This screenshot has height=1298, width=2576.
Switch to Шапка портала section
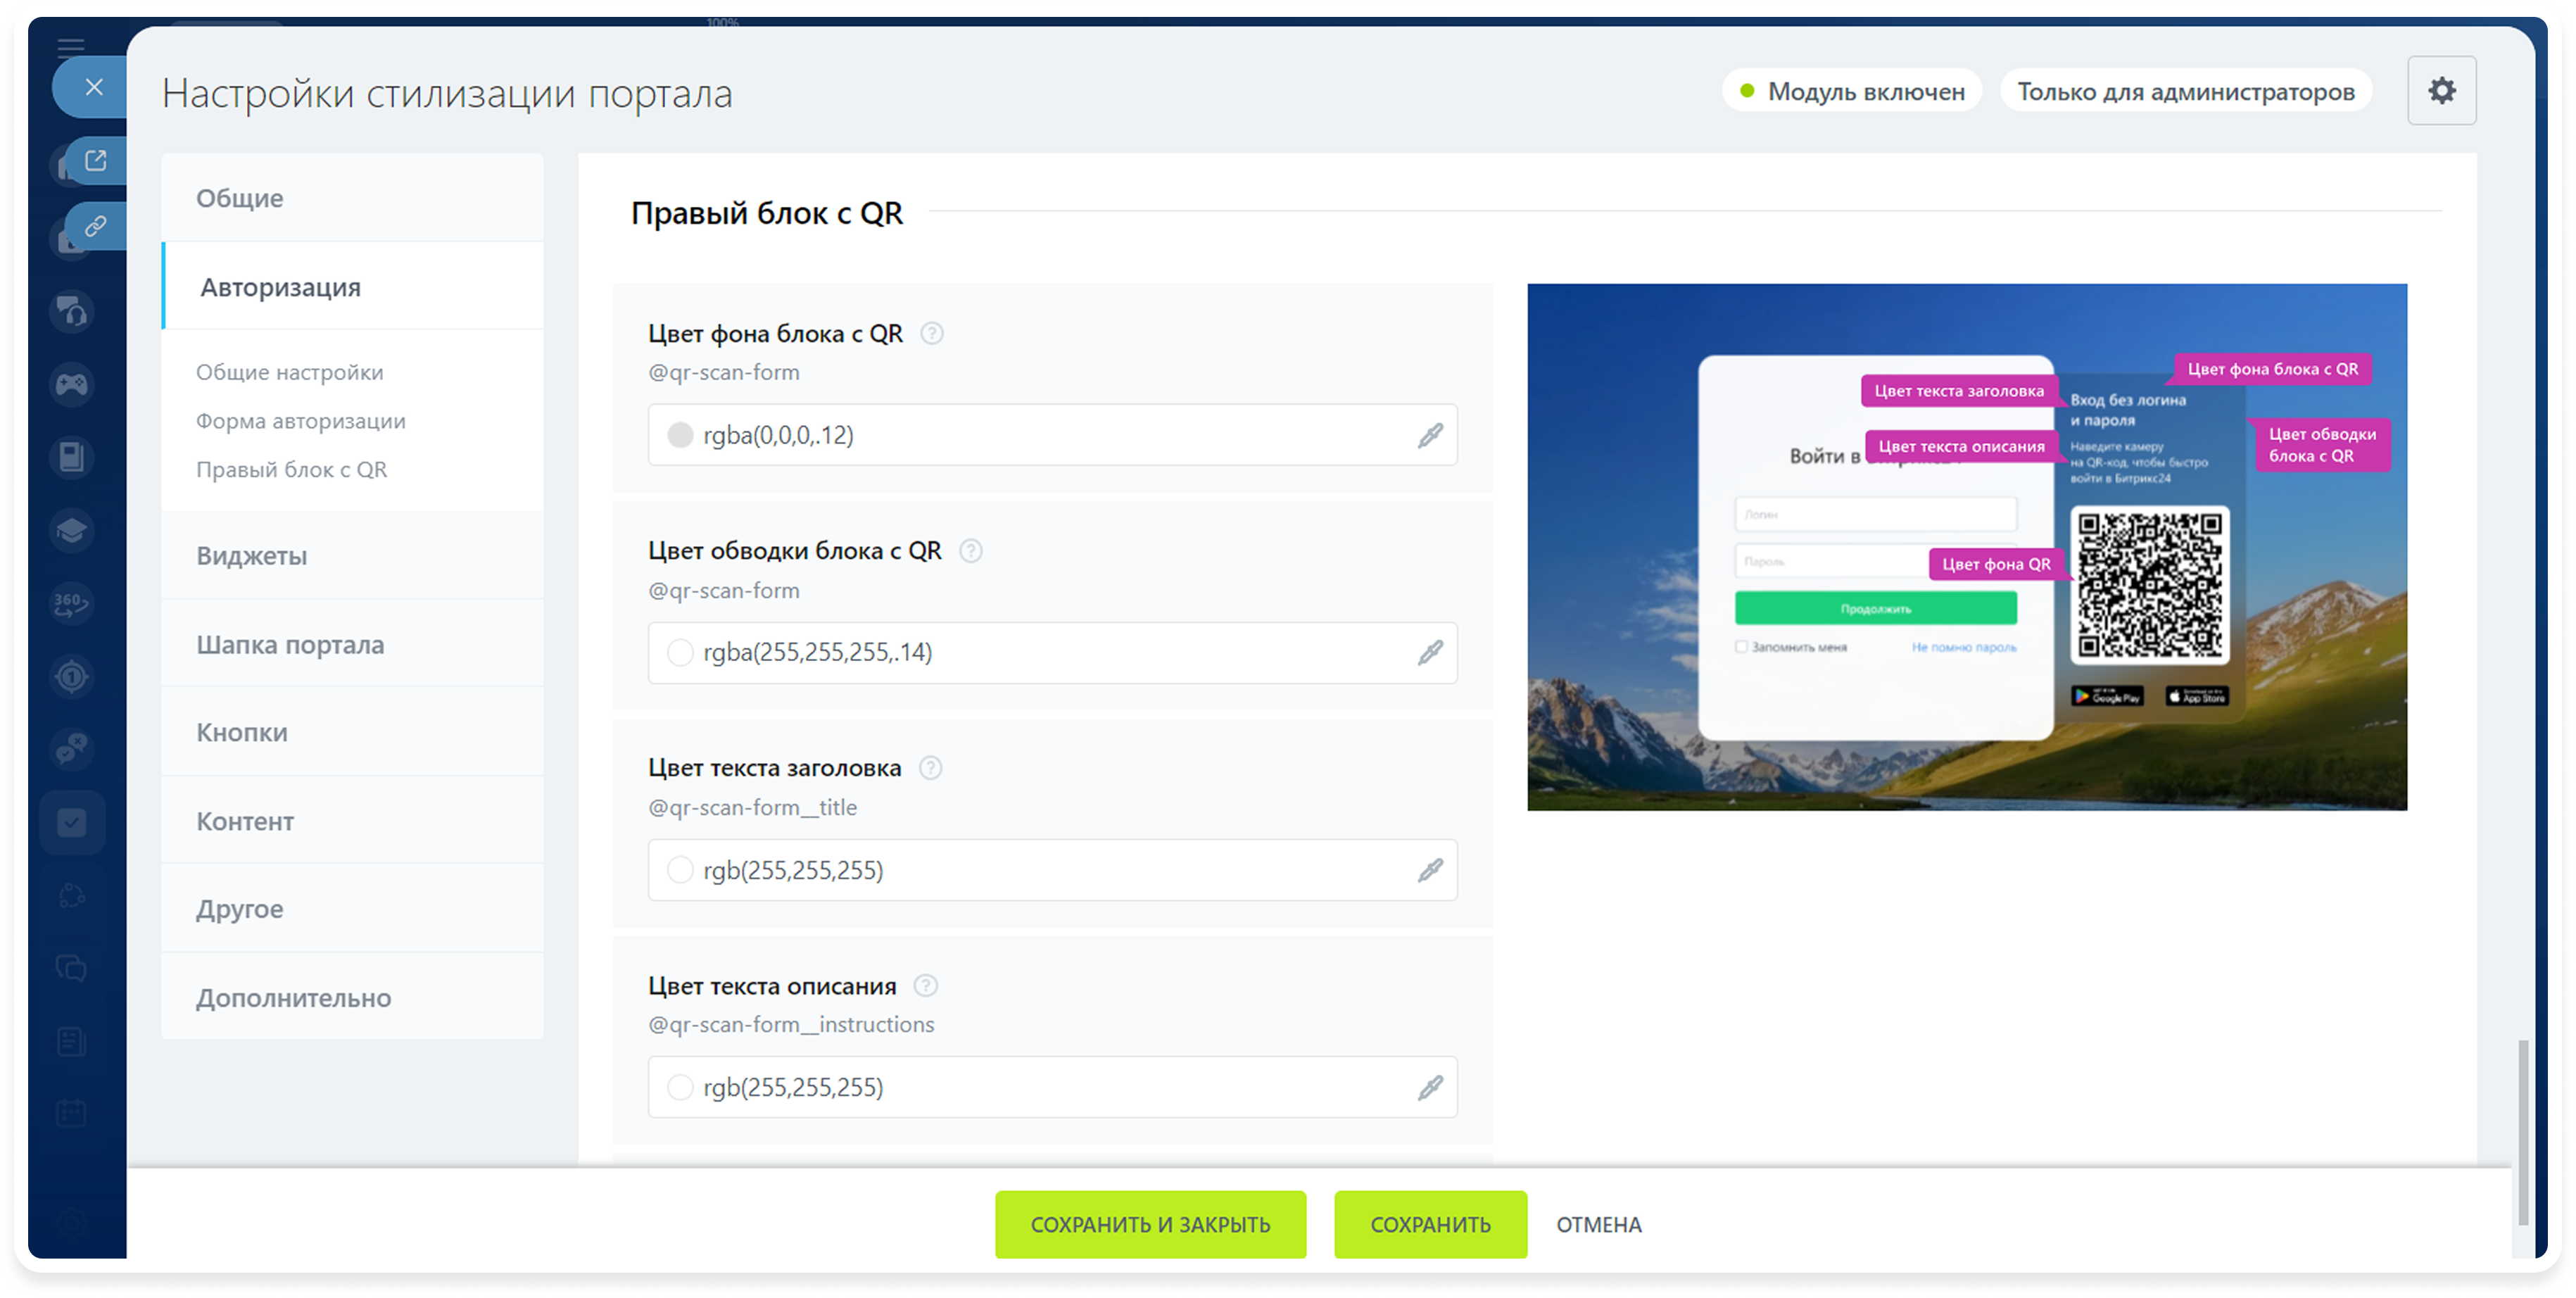(x=290, y=645)
